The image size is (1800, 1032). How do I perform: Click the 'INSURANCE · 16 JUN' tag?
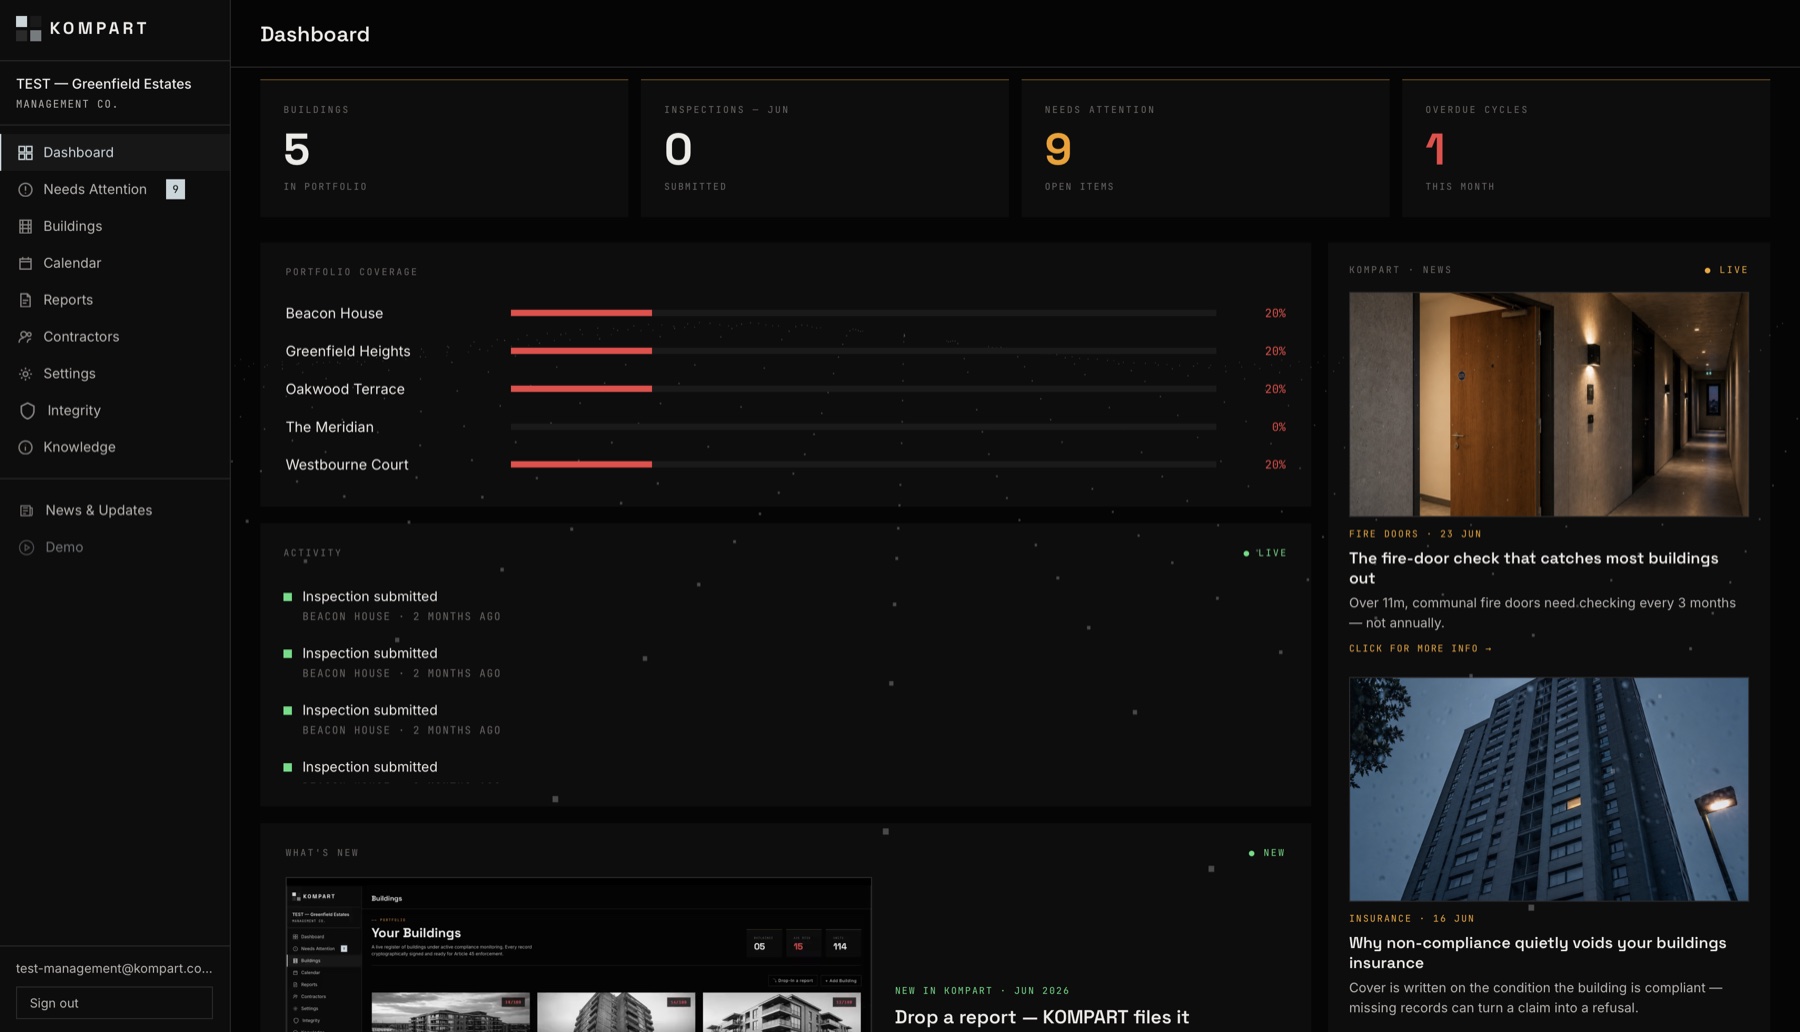(x=1412, y=919)
